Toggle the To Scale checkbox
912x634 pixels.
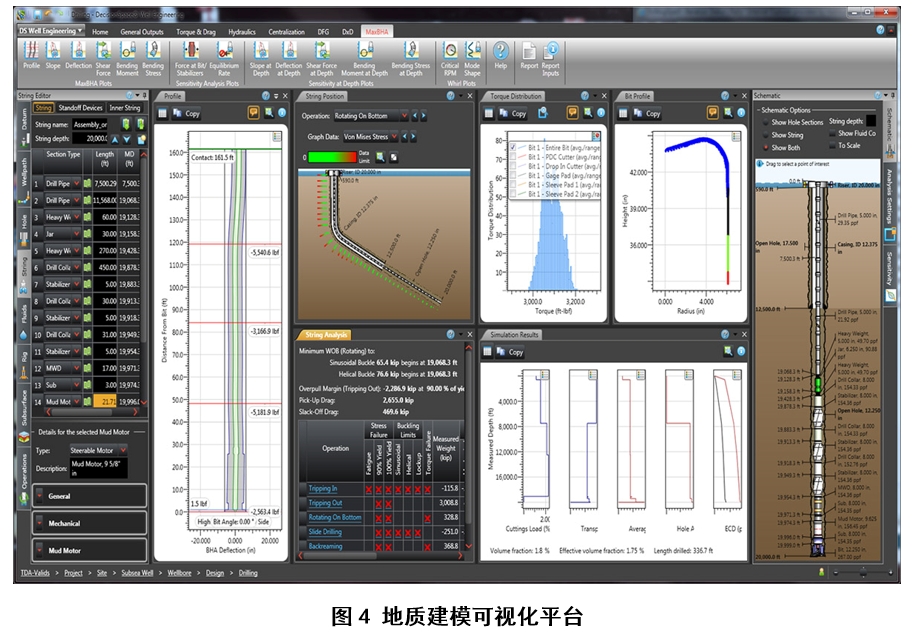(832, 146)
